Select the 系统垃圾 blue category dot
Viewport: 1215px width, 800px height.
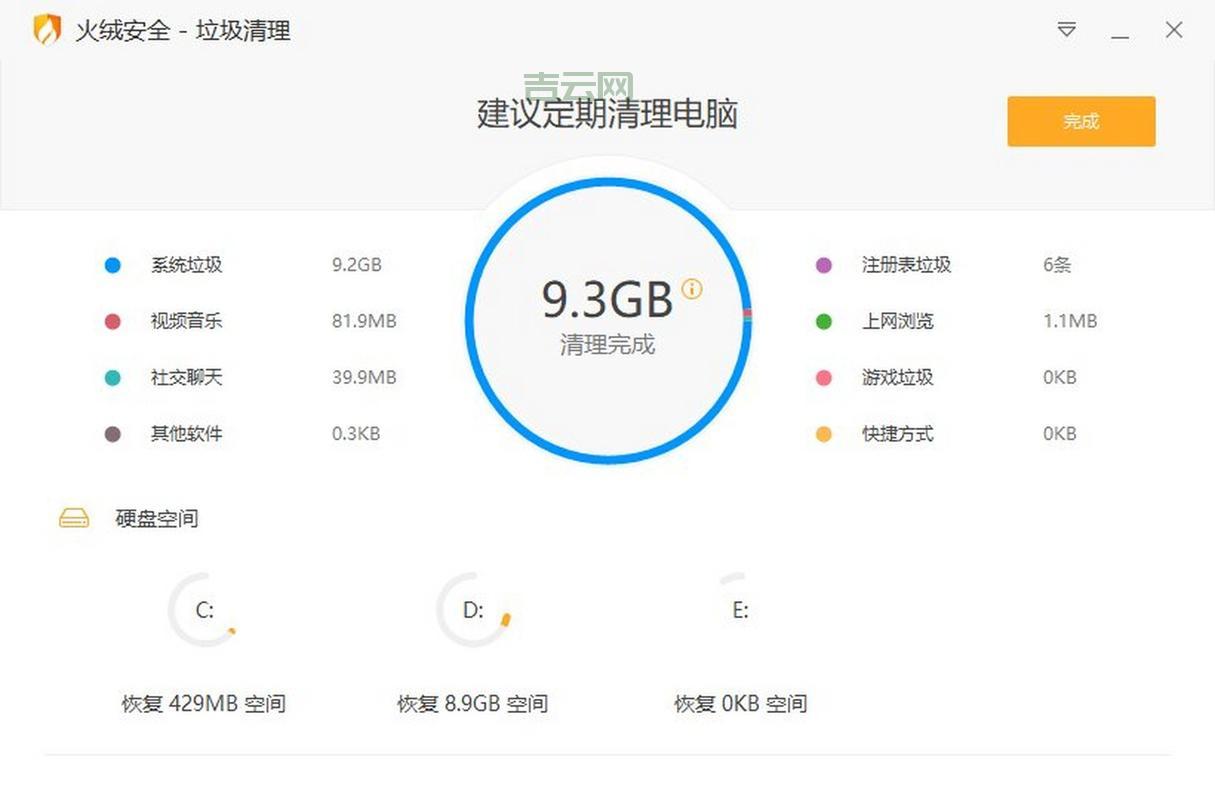(x=111, y=265)
